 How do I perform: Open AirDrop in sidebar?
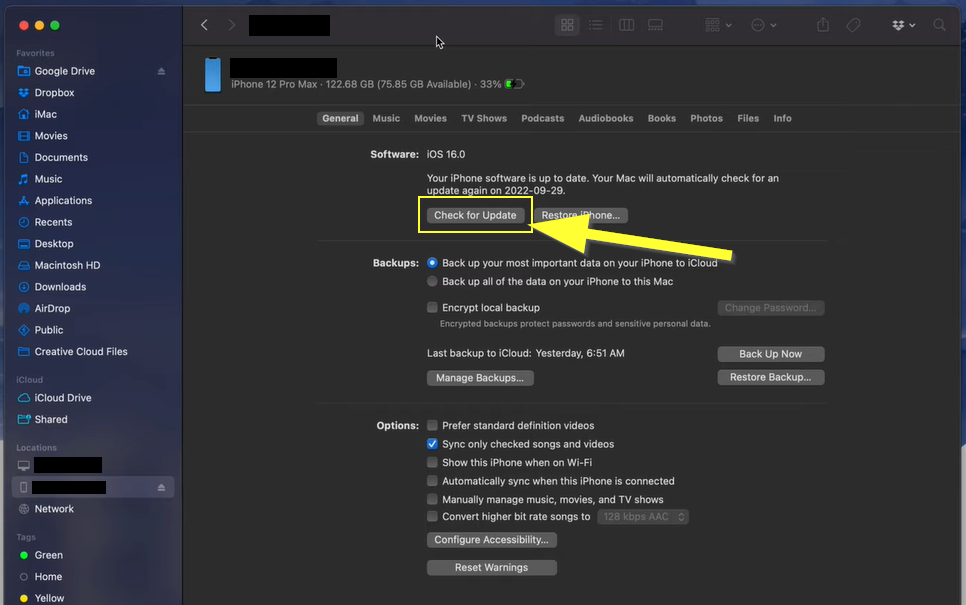pyautogui.click(x=52, y=309)
